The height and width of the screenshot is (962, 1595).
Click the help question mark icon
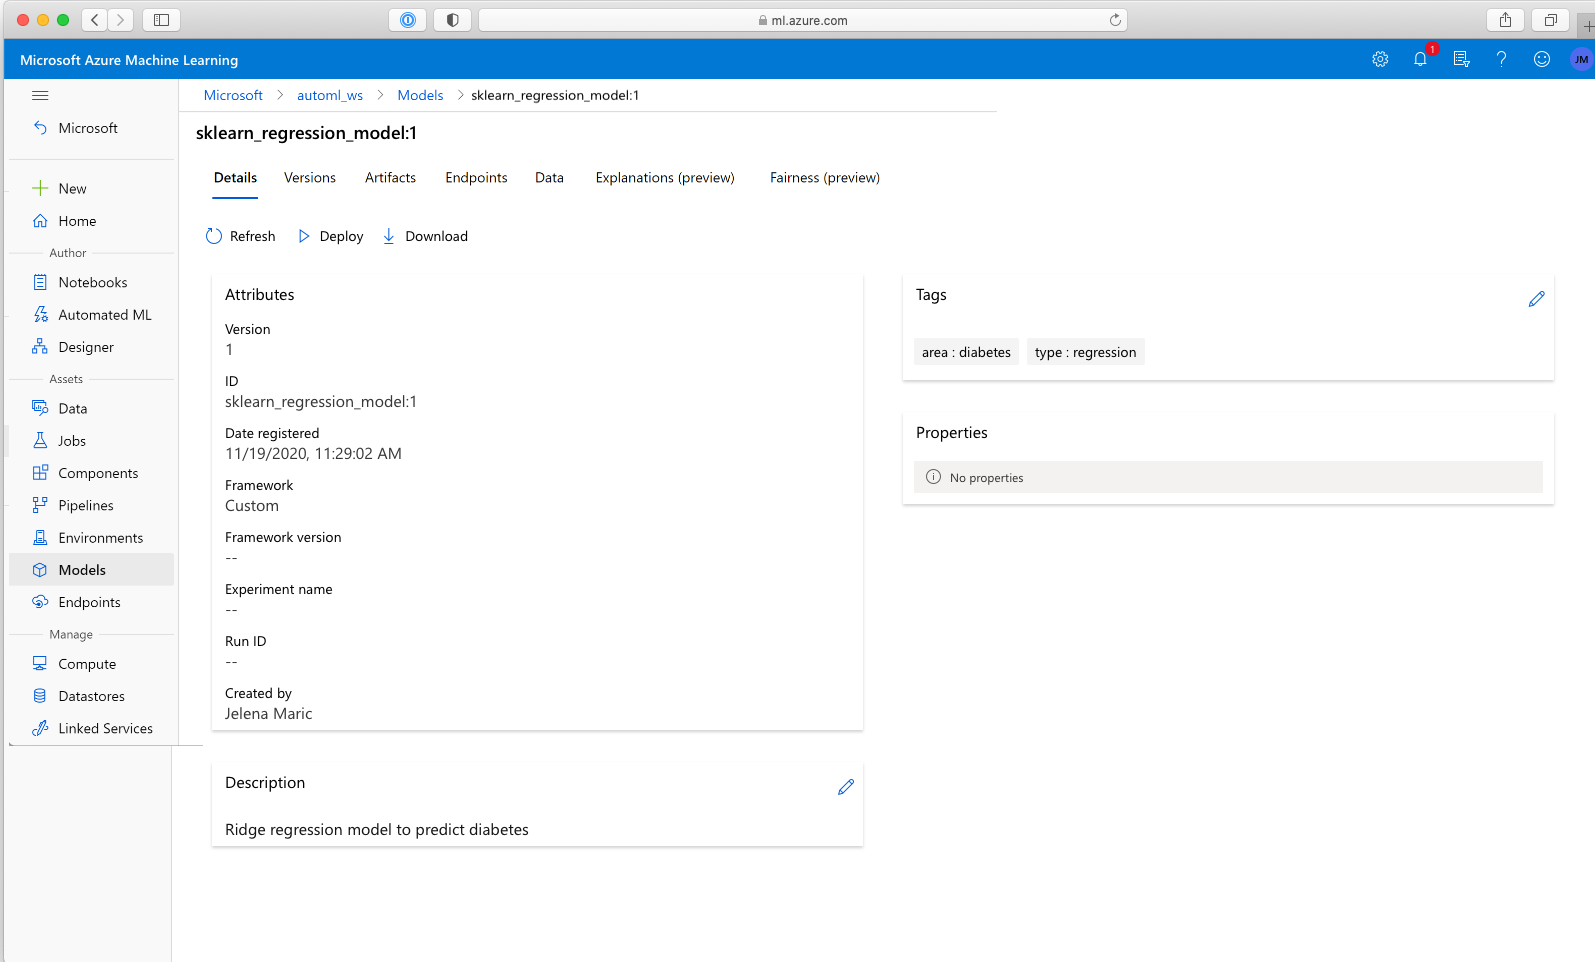(x=1501, y=59)
